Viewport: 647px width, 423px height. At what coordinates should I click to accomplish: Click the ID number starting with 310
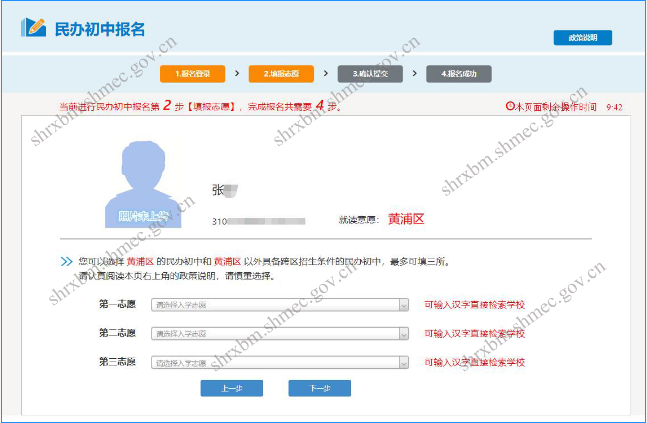tap(259, 221)
